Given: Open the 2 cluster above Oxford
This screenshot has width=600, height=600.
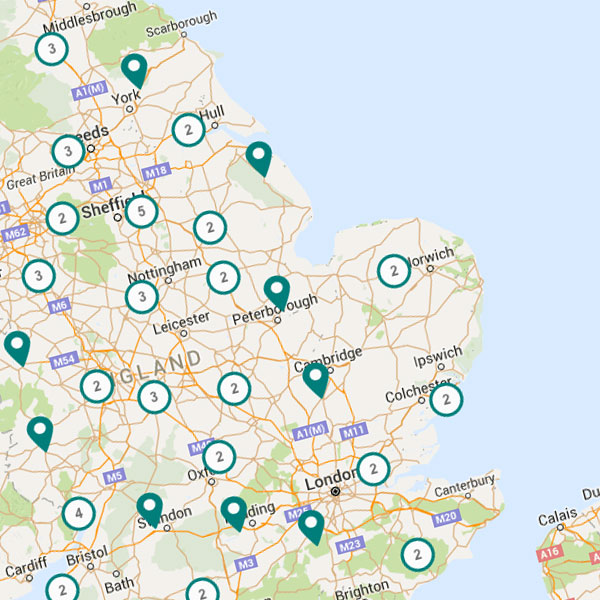Looking at the screenshot, I should (219, 457).
